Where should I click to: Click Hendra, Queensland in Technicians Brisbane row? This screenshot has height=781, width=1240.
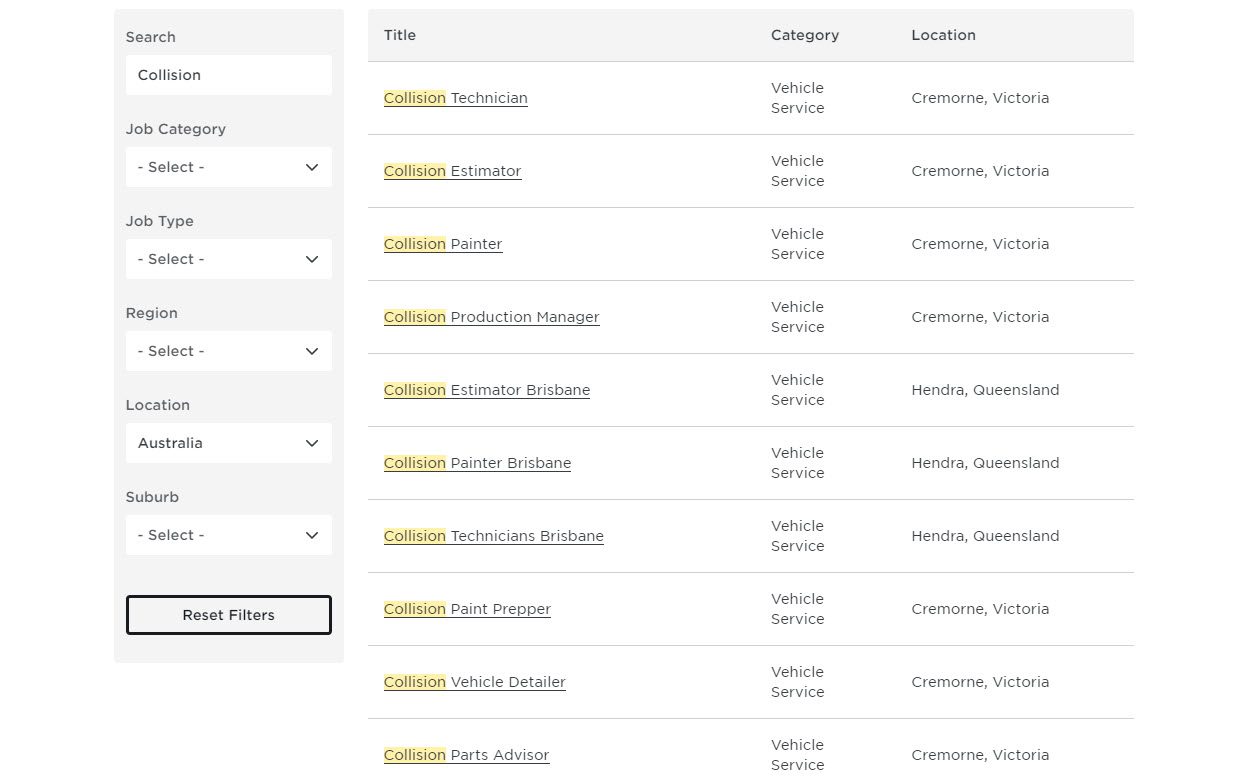point(985,536)
